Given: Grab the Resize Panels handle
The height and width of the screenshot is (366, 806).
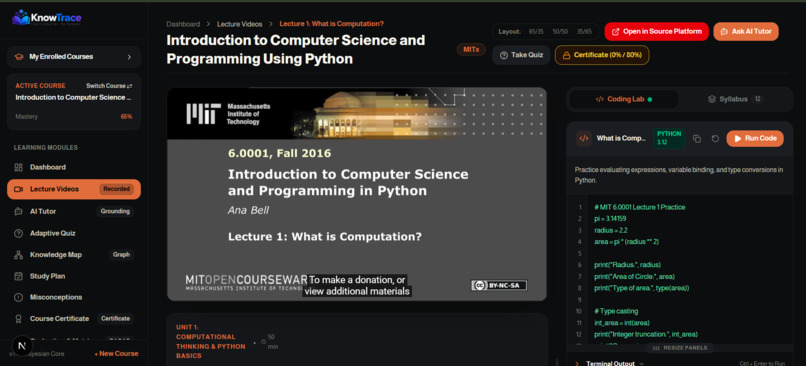Looking at the screenshot, I should point(679,348).
